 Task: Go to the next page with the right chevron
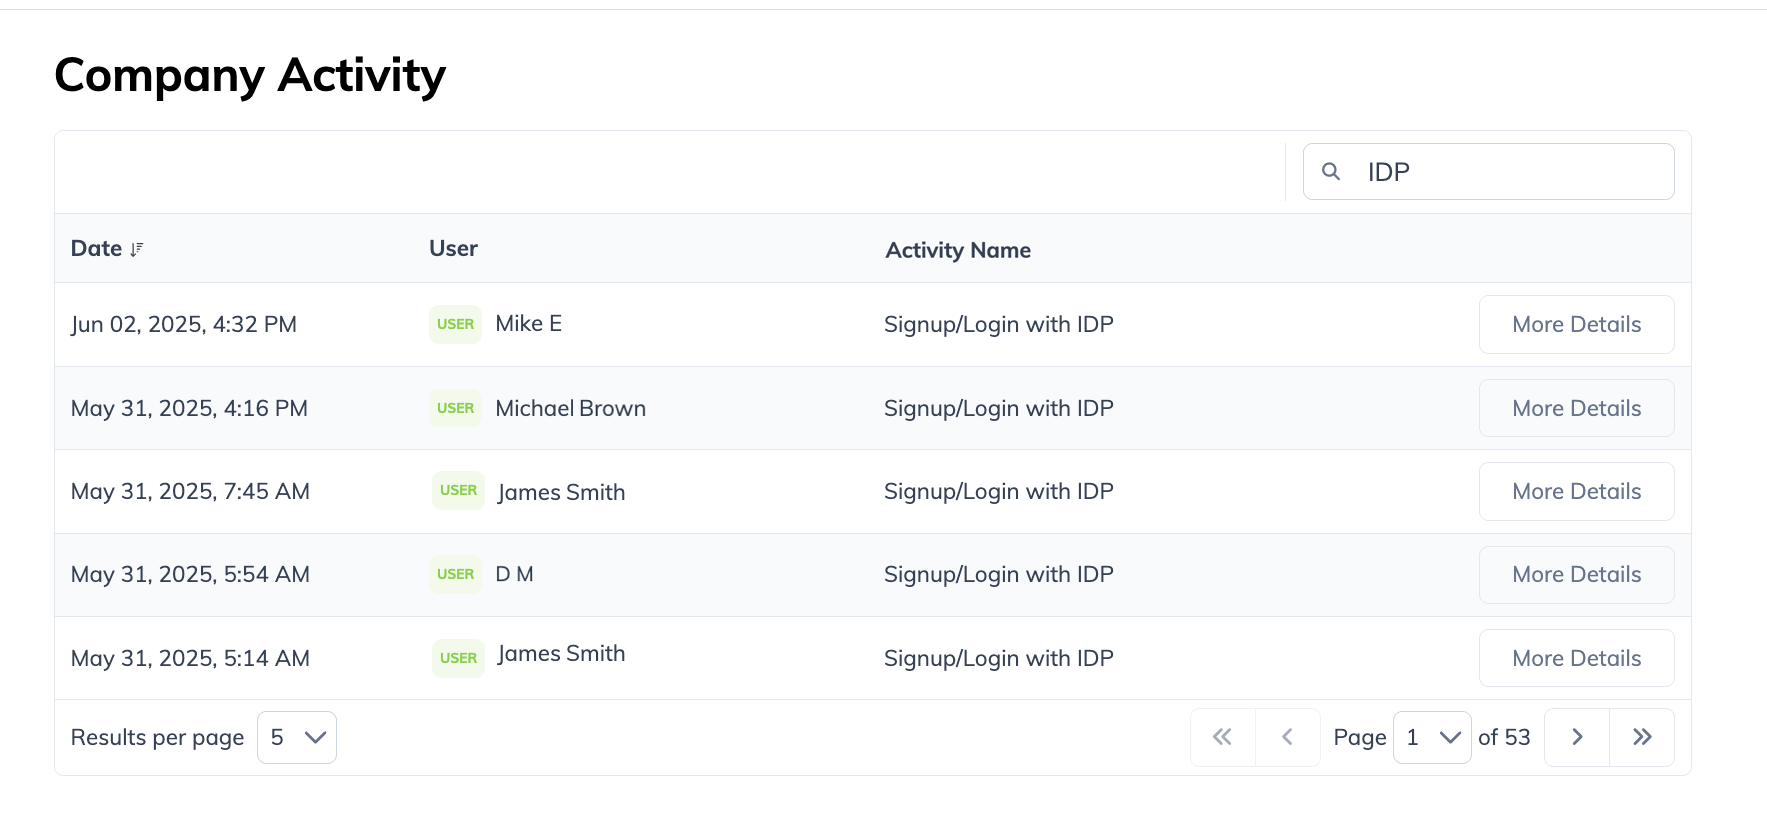coord(1576,737)
